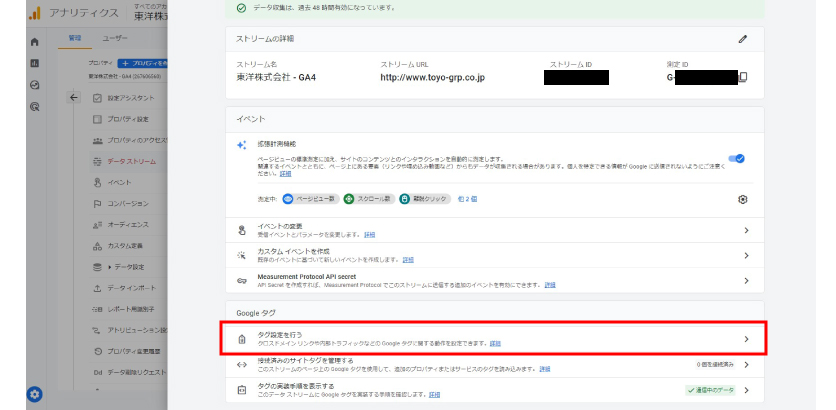This screenshot has height=410, width=836.
Task: Open オーディエンス in admin menu
Action: pos(128,225)
